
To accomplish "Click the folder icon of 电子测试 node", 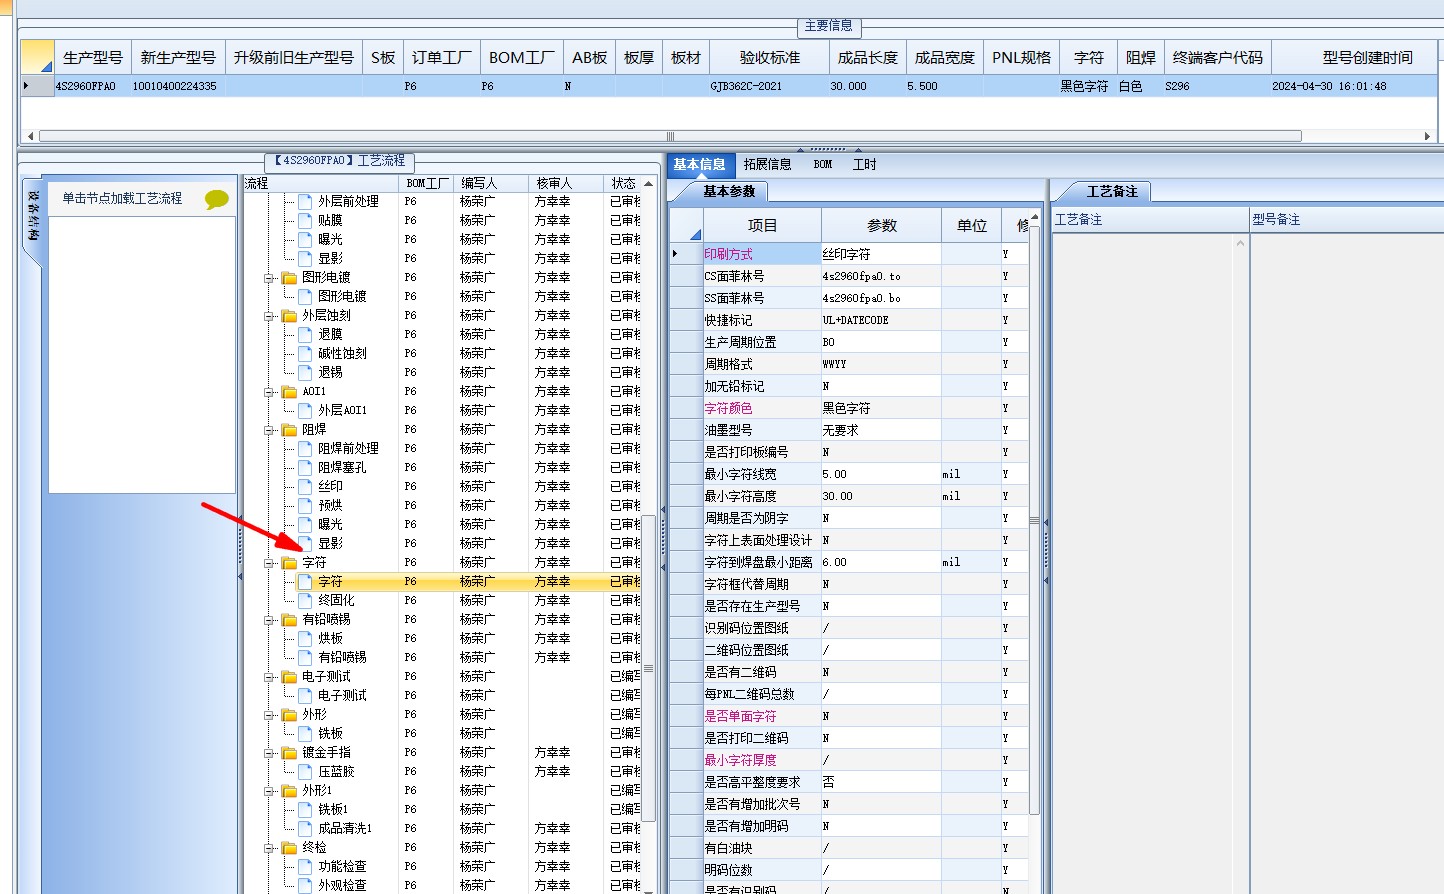I will pyautogui.click(x=289, y=677).
